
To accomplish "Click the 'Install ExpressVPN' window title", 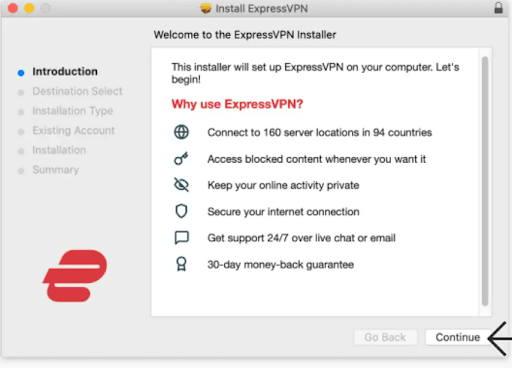I will pos(262,8).
